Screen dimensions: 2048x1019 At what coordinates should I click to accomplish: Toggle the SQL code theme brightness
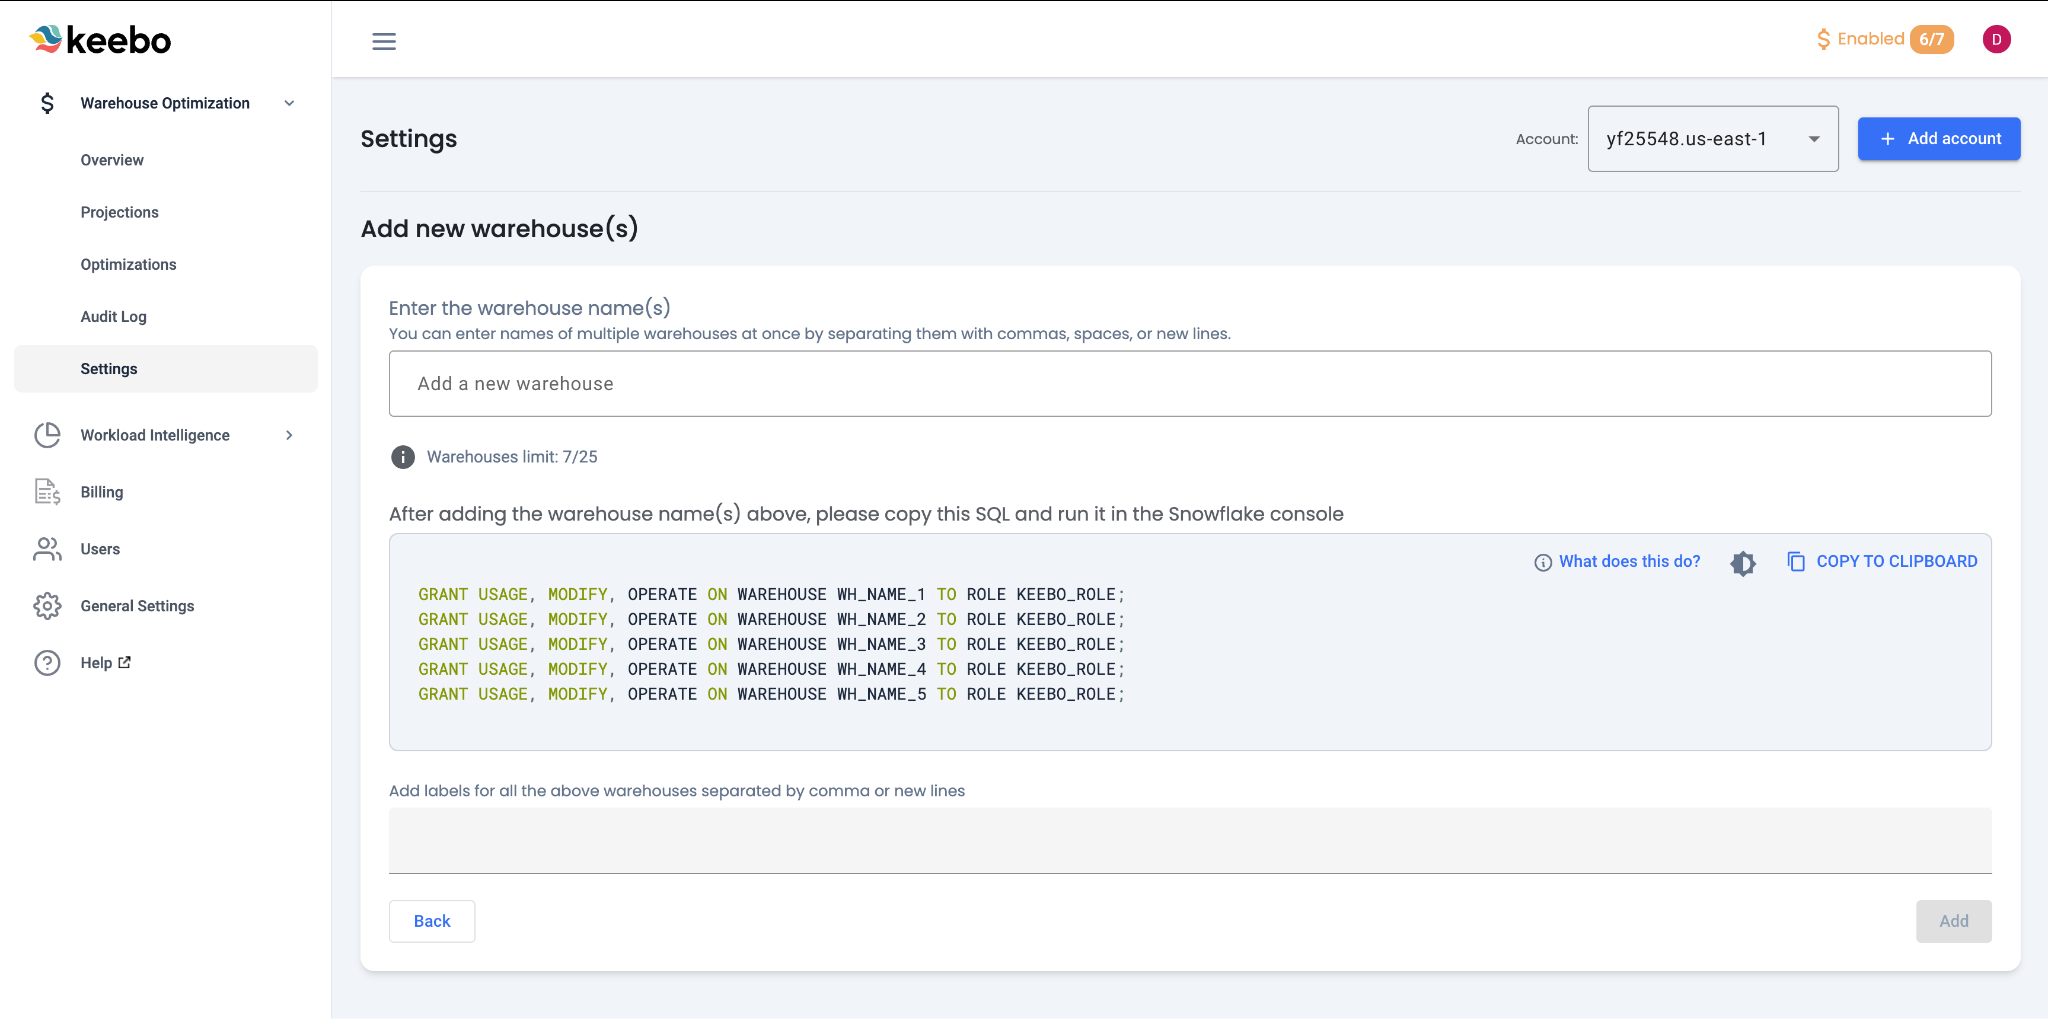pos(1743,563)
